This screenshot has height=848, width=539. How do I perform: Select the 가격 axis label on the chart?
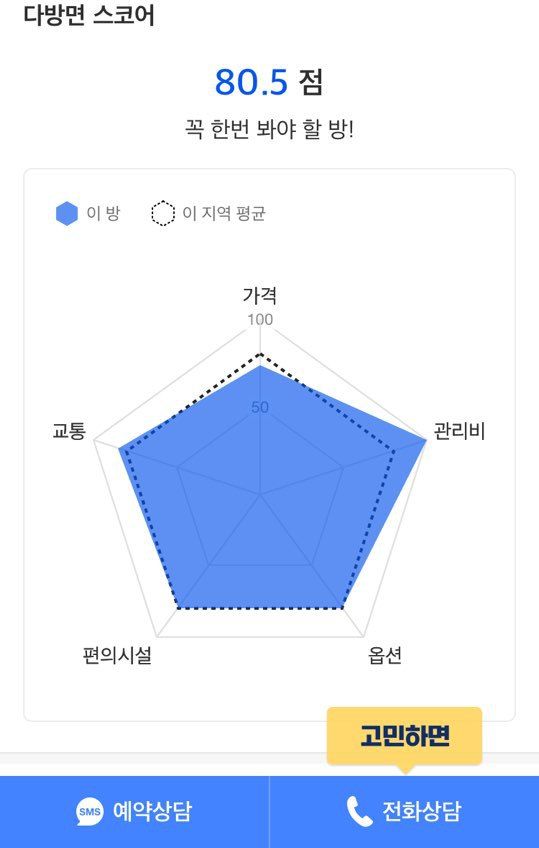tap(260, 296)
